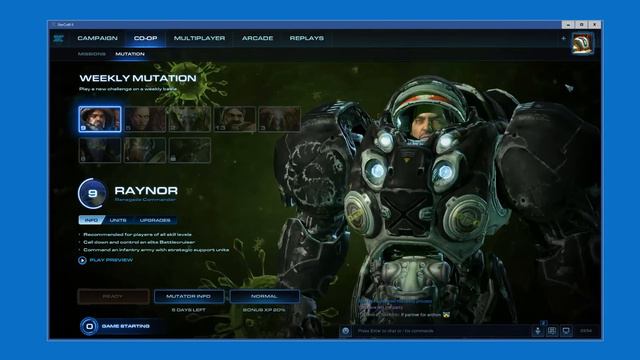Click the grid/groups icon in the bottom bar
This screenshot has width=640, height=360.
(552, 331)
